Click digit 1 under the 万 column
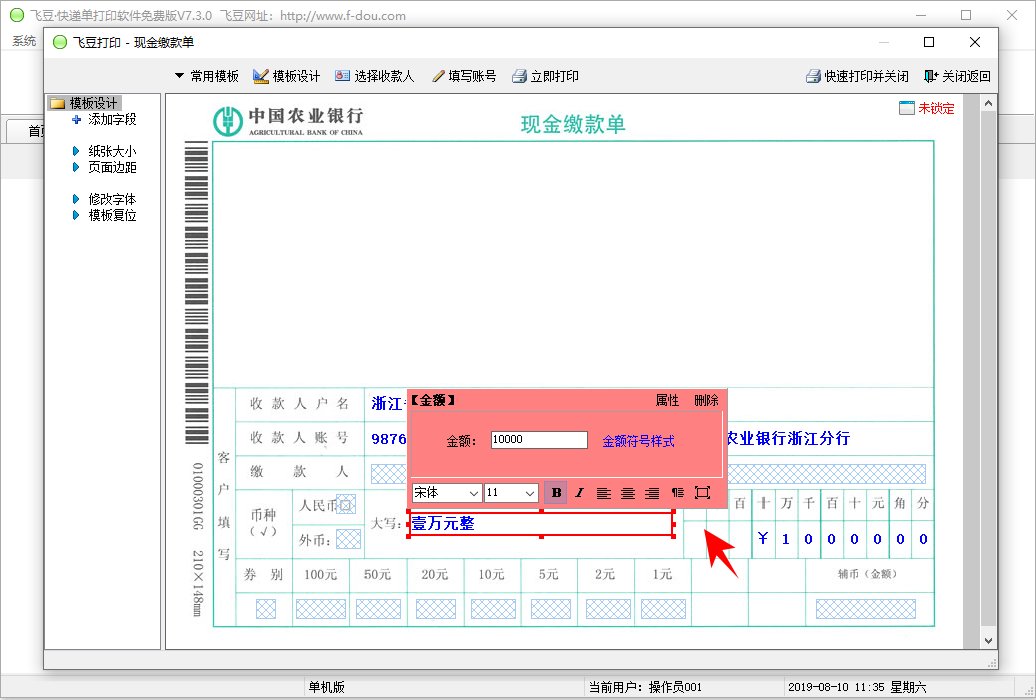 786,539
